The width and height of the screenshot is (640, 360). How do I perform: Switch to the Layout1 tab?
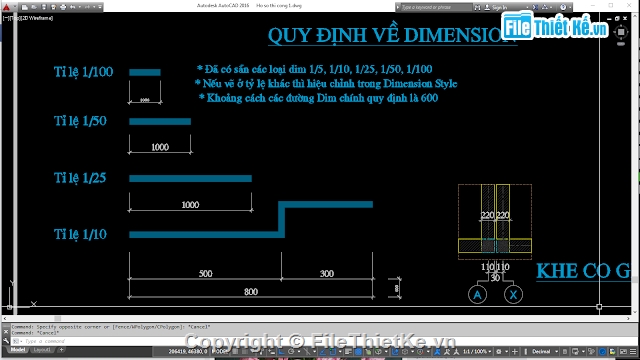[42, 350]
